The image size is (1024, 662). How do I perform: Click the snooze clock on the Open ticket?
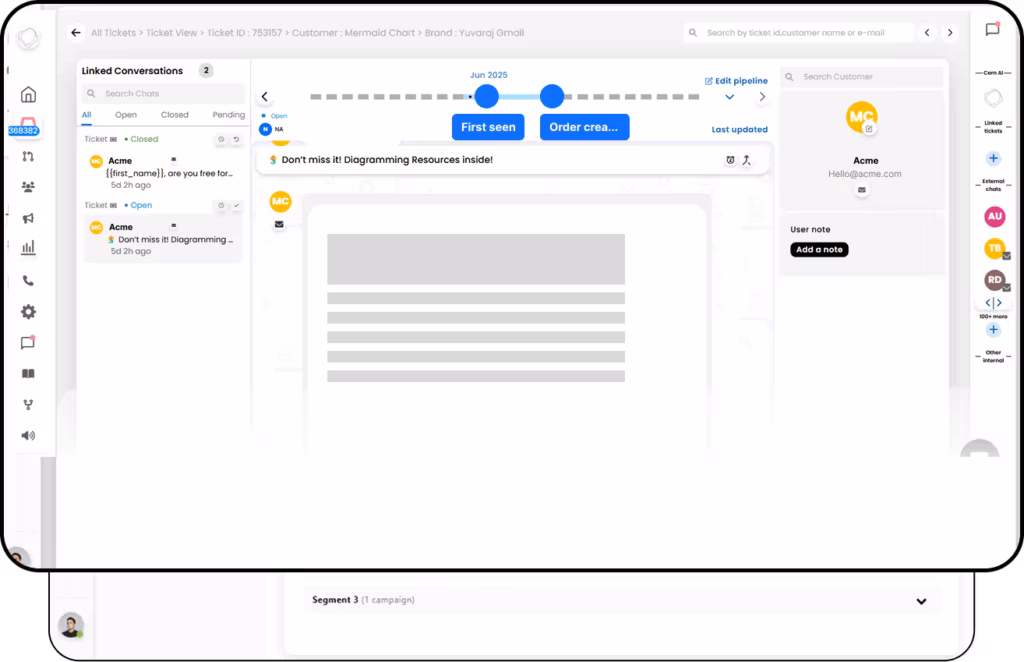pyautogui.click(x=221, y=205)
